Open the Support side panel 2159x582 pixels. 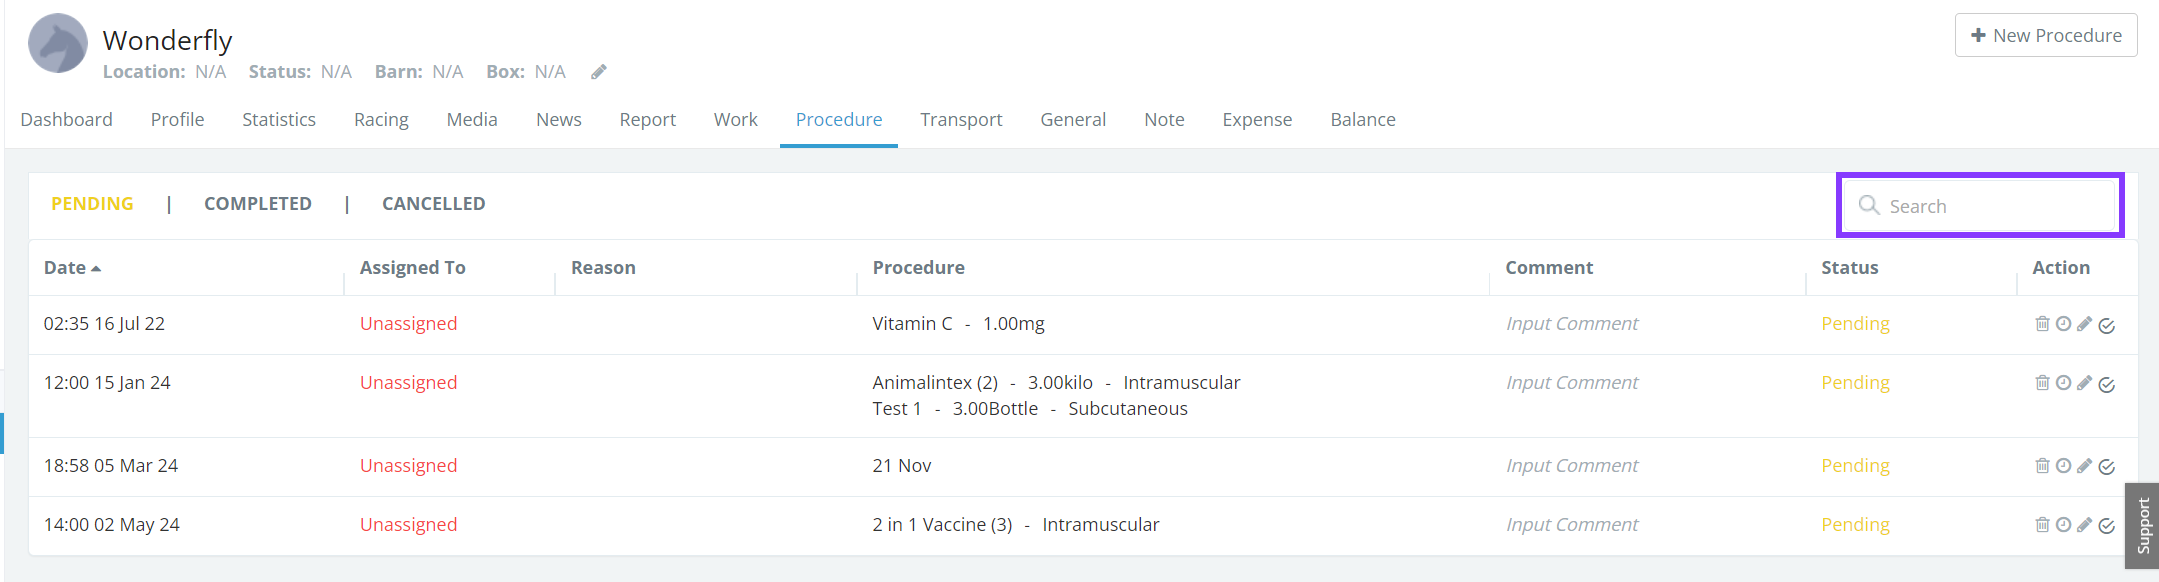coord(2142,526)
